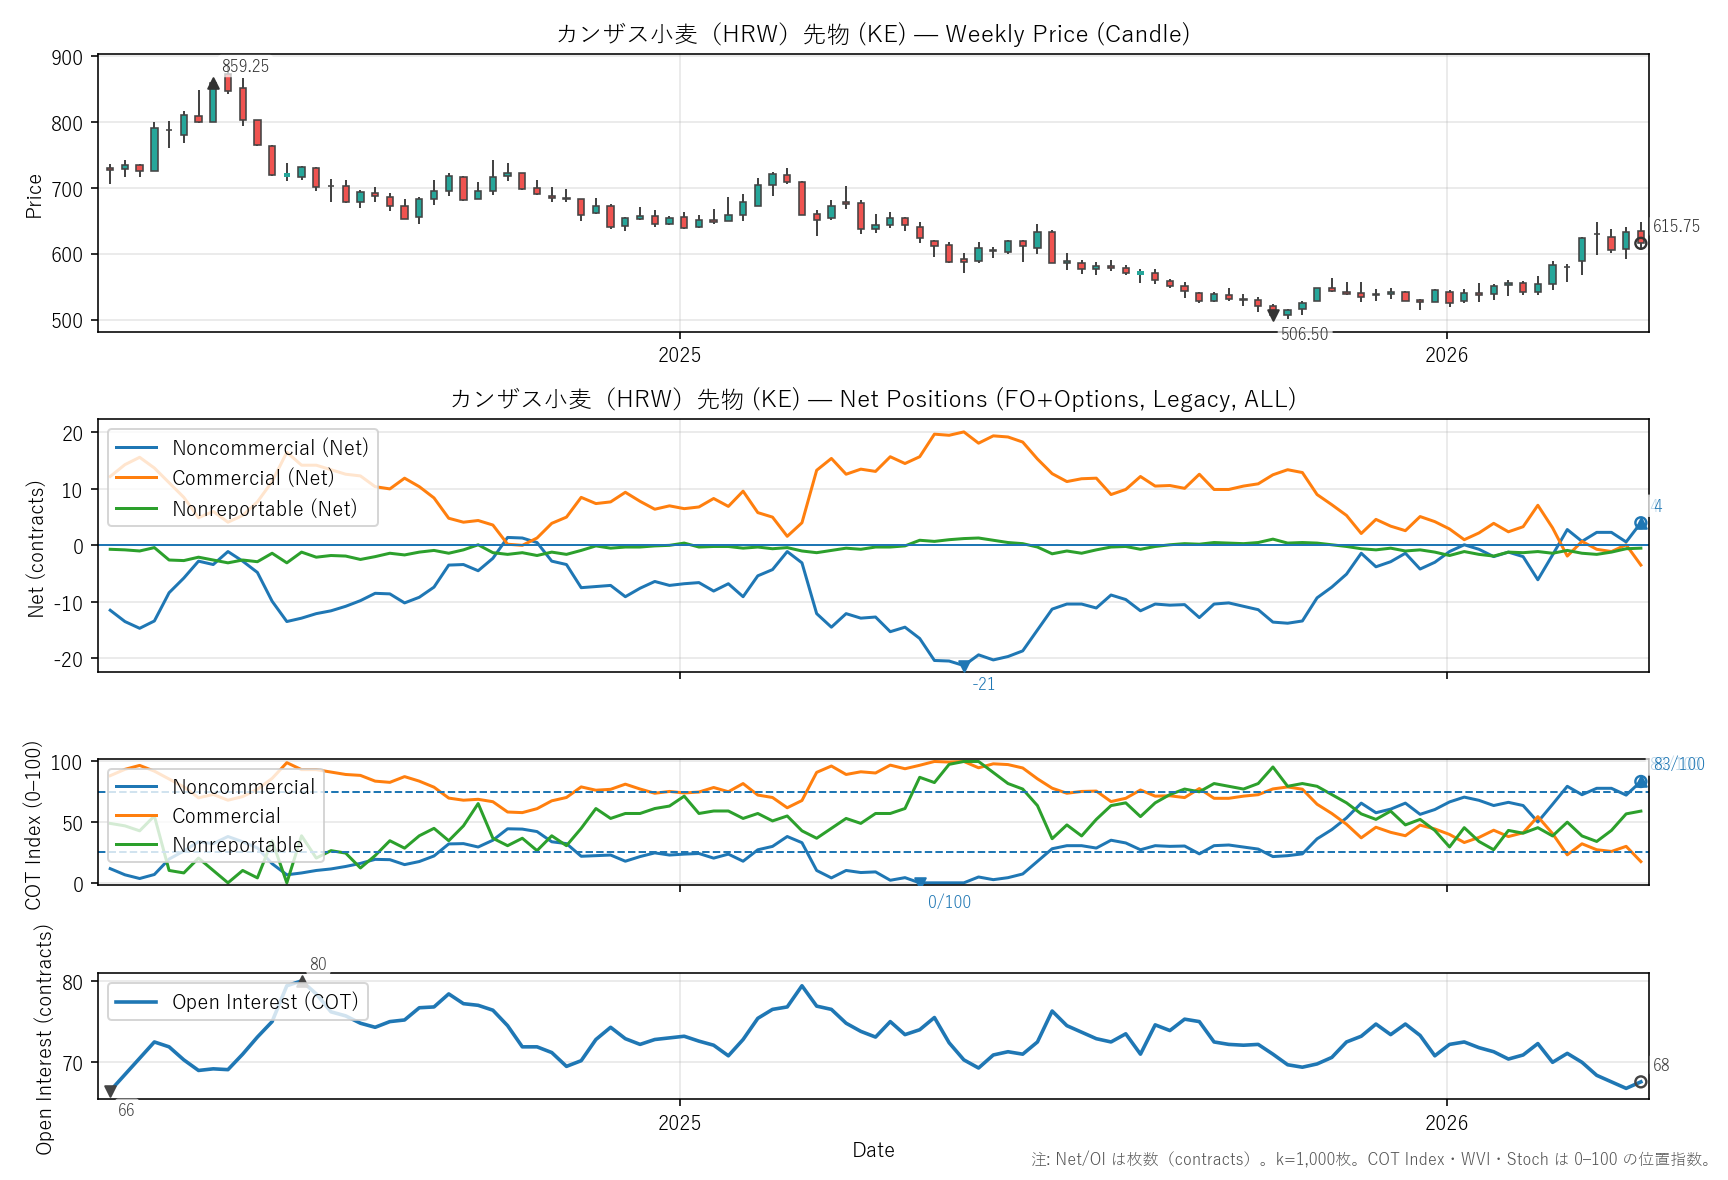1728x1180 pixels.
Task: Click the orange Commercial swatch in COT Index legend
Action: (x=137, y=816)
